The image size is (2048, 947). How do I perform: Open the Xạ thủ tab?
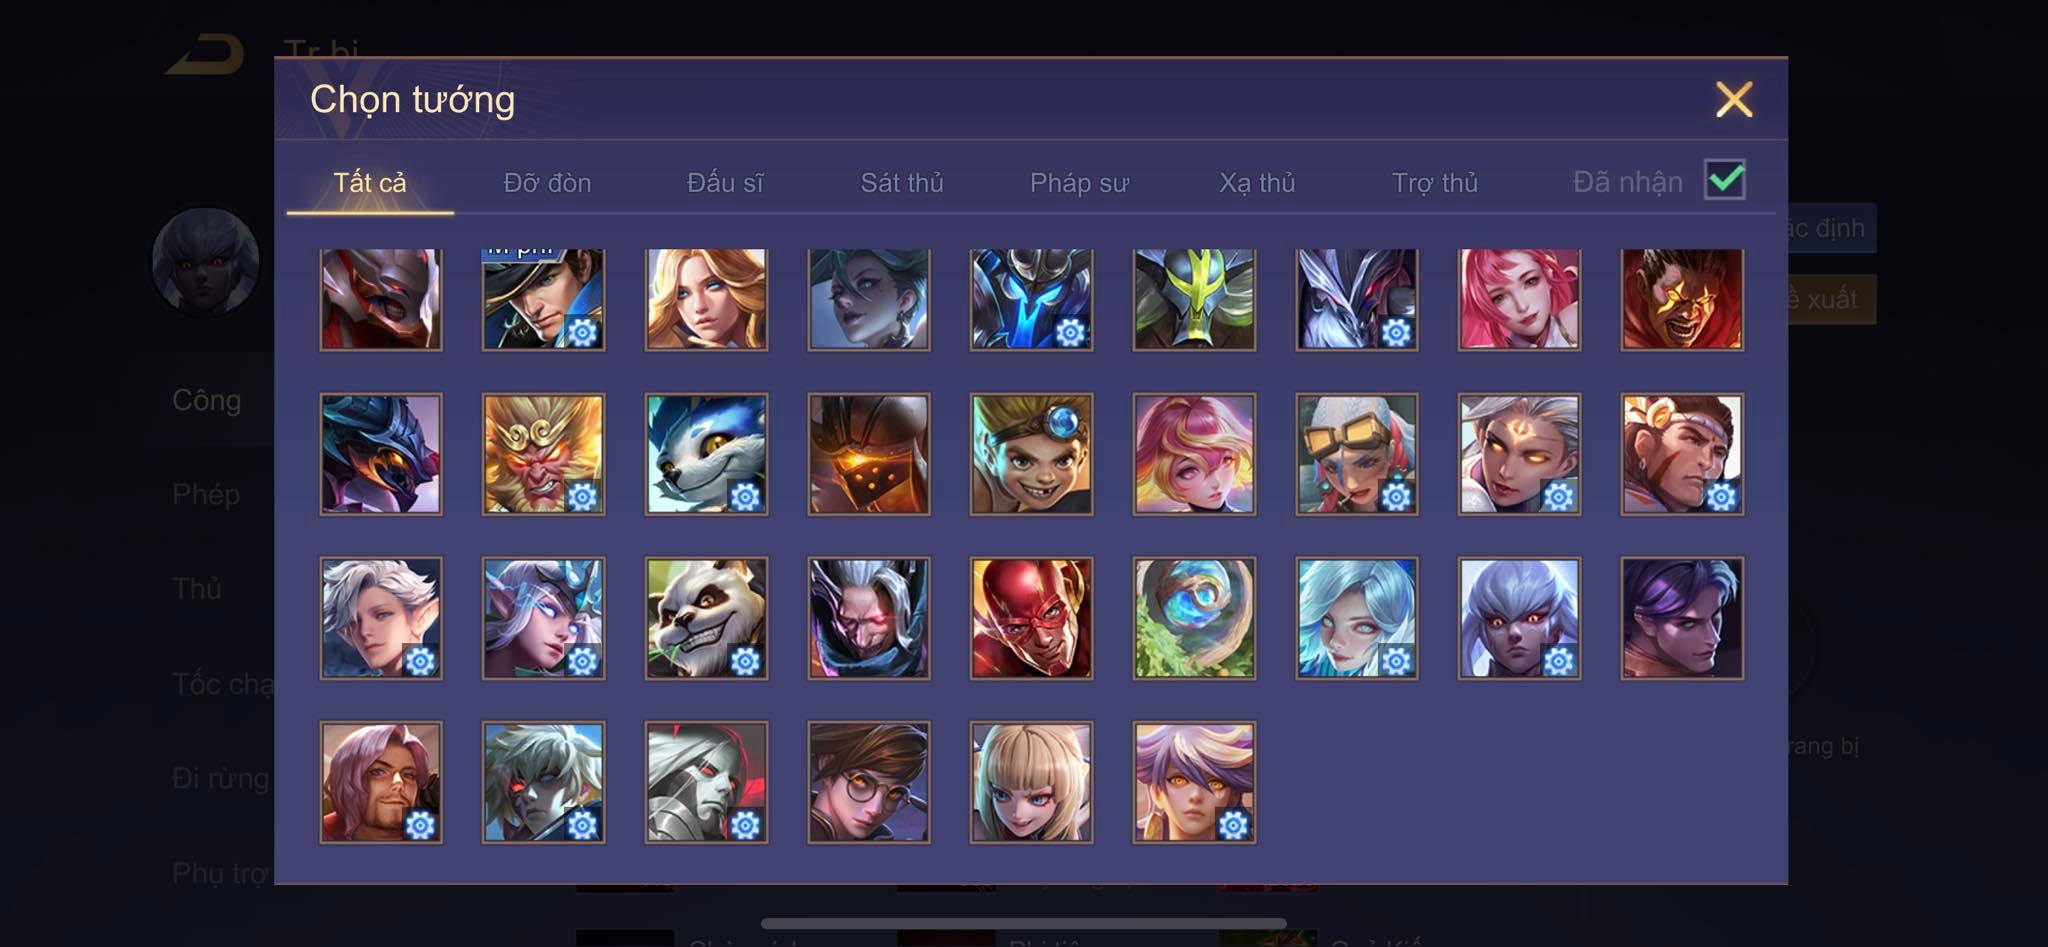pyautogui.click(x=1257, y=183)
